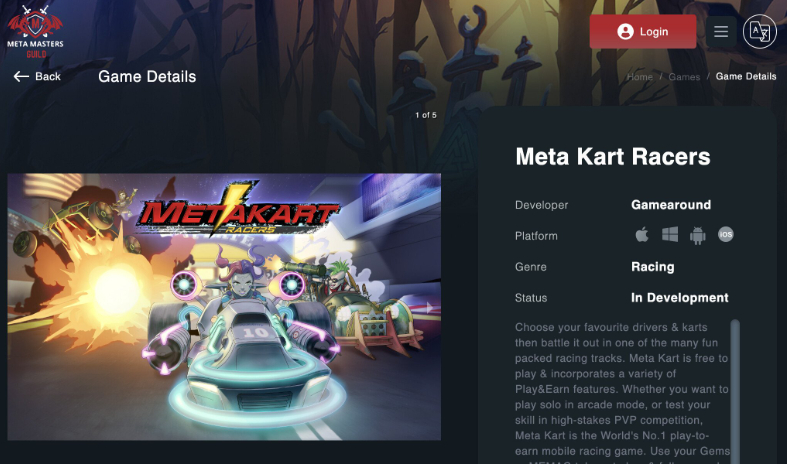The image size is (787, 465).
Task: Click the description panel scrollbar
Action: [x=735, y=392]
